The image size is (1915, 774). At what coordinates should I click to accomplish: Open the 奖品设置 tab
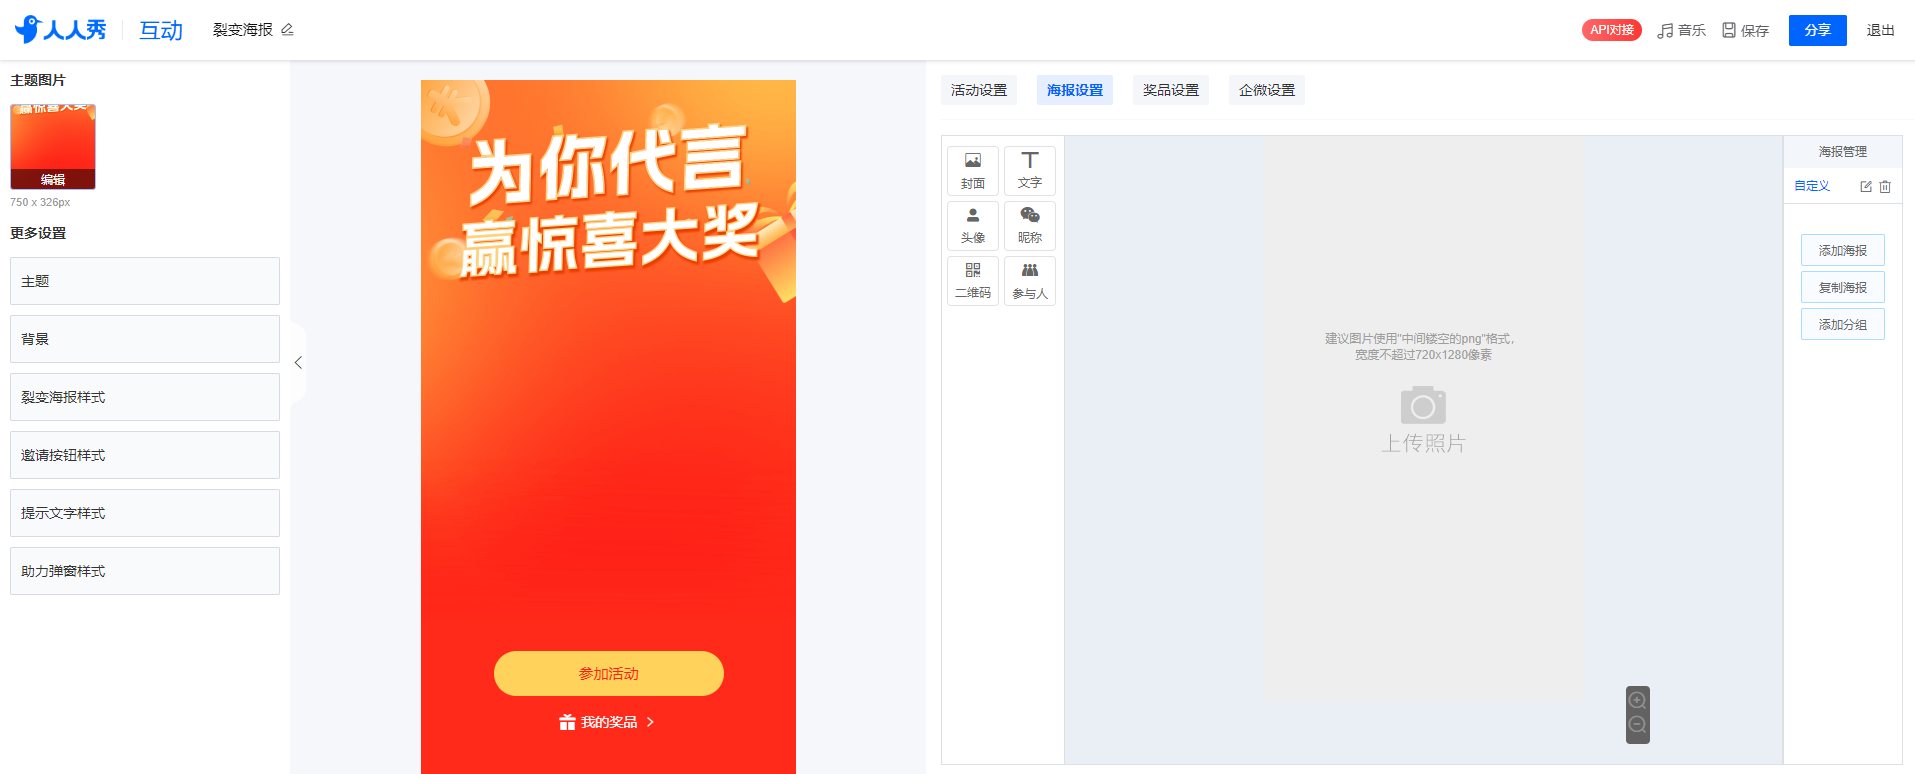click(1170, 90)
